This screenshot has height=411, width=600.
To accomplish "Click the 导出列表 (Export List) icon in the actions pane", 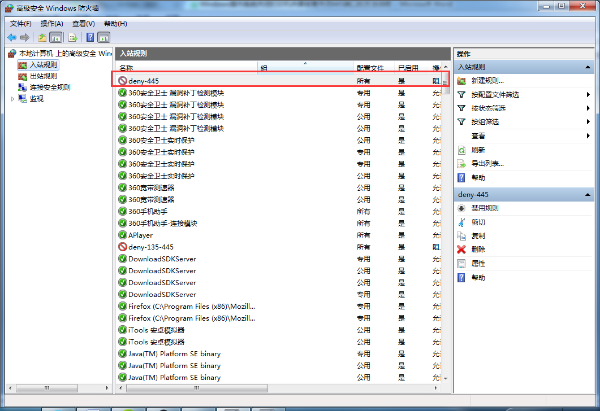I will (461, 164).
